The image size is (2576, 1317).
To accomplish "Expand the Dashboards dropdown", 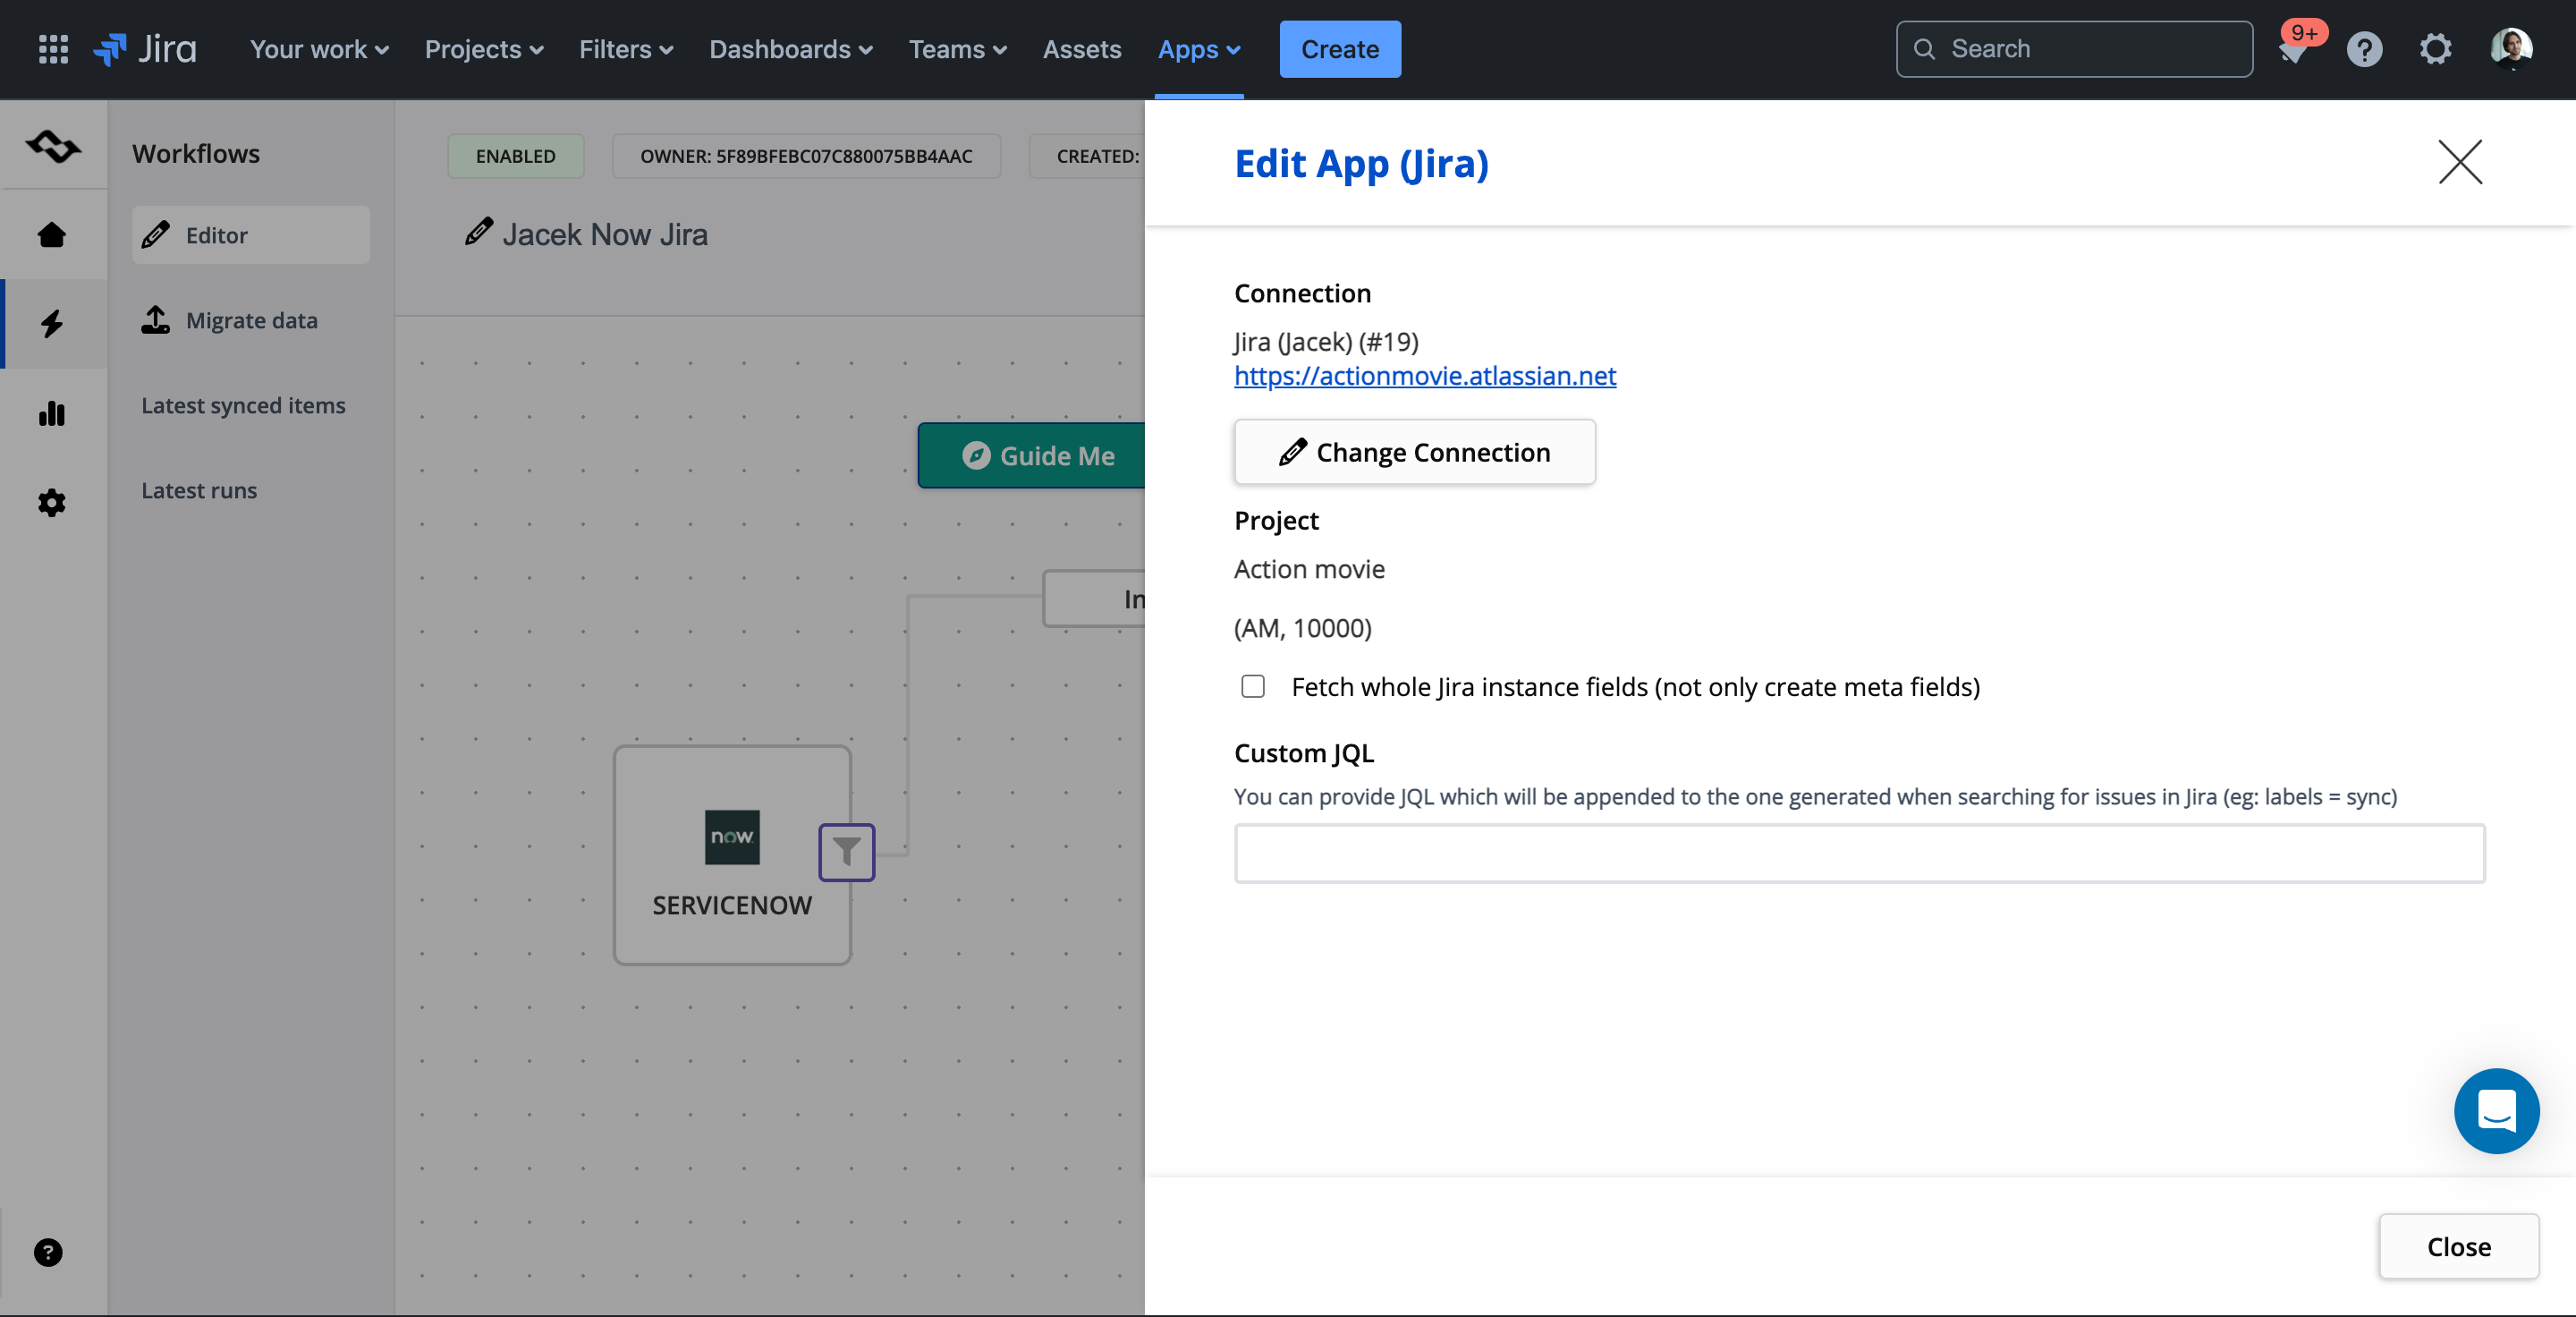I will (x=791, y=49).
